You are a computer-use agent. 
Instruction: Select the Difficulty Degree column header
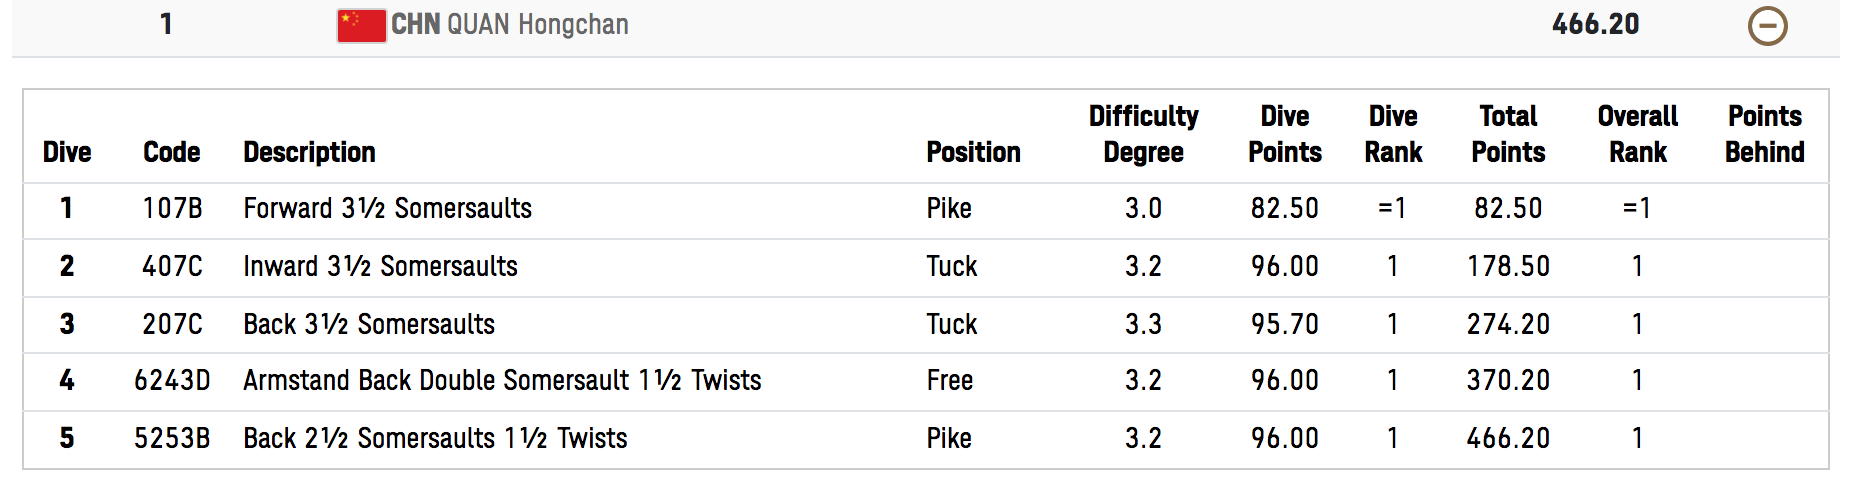[x=1144, y=134]
